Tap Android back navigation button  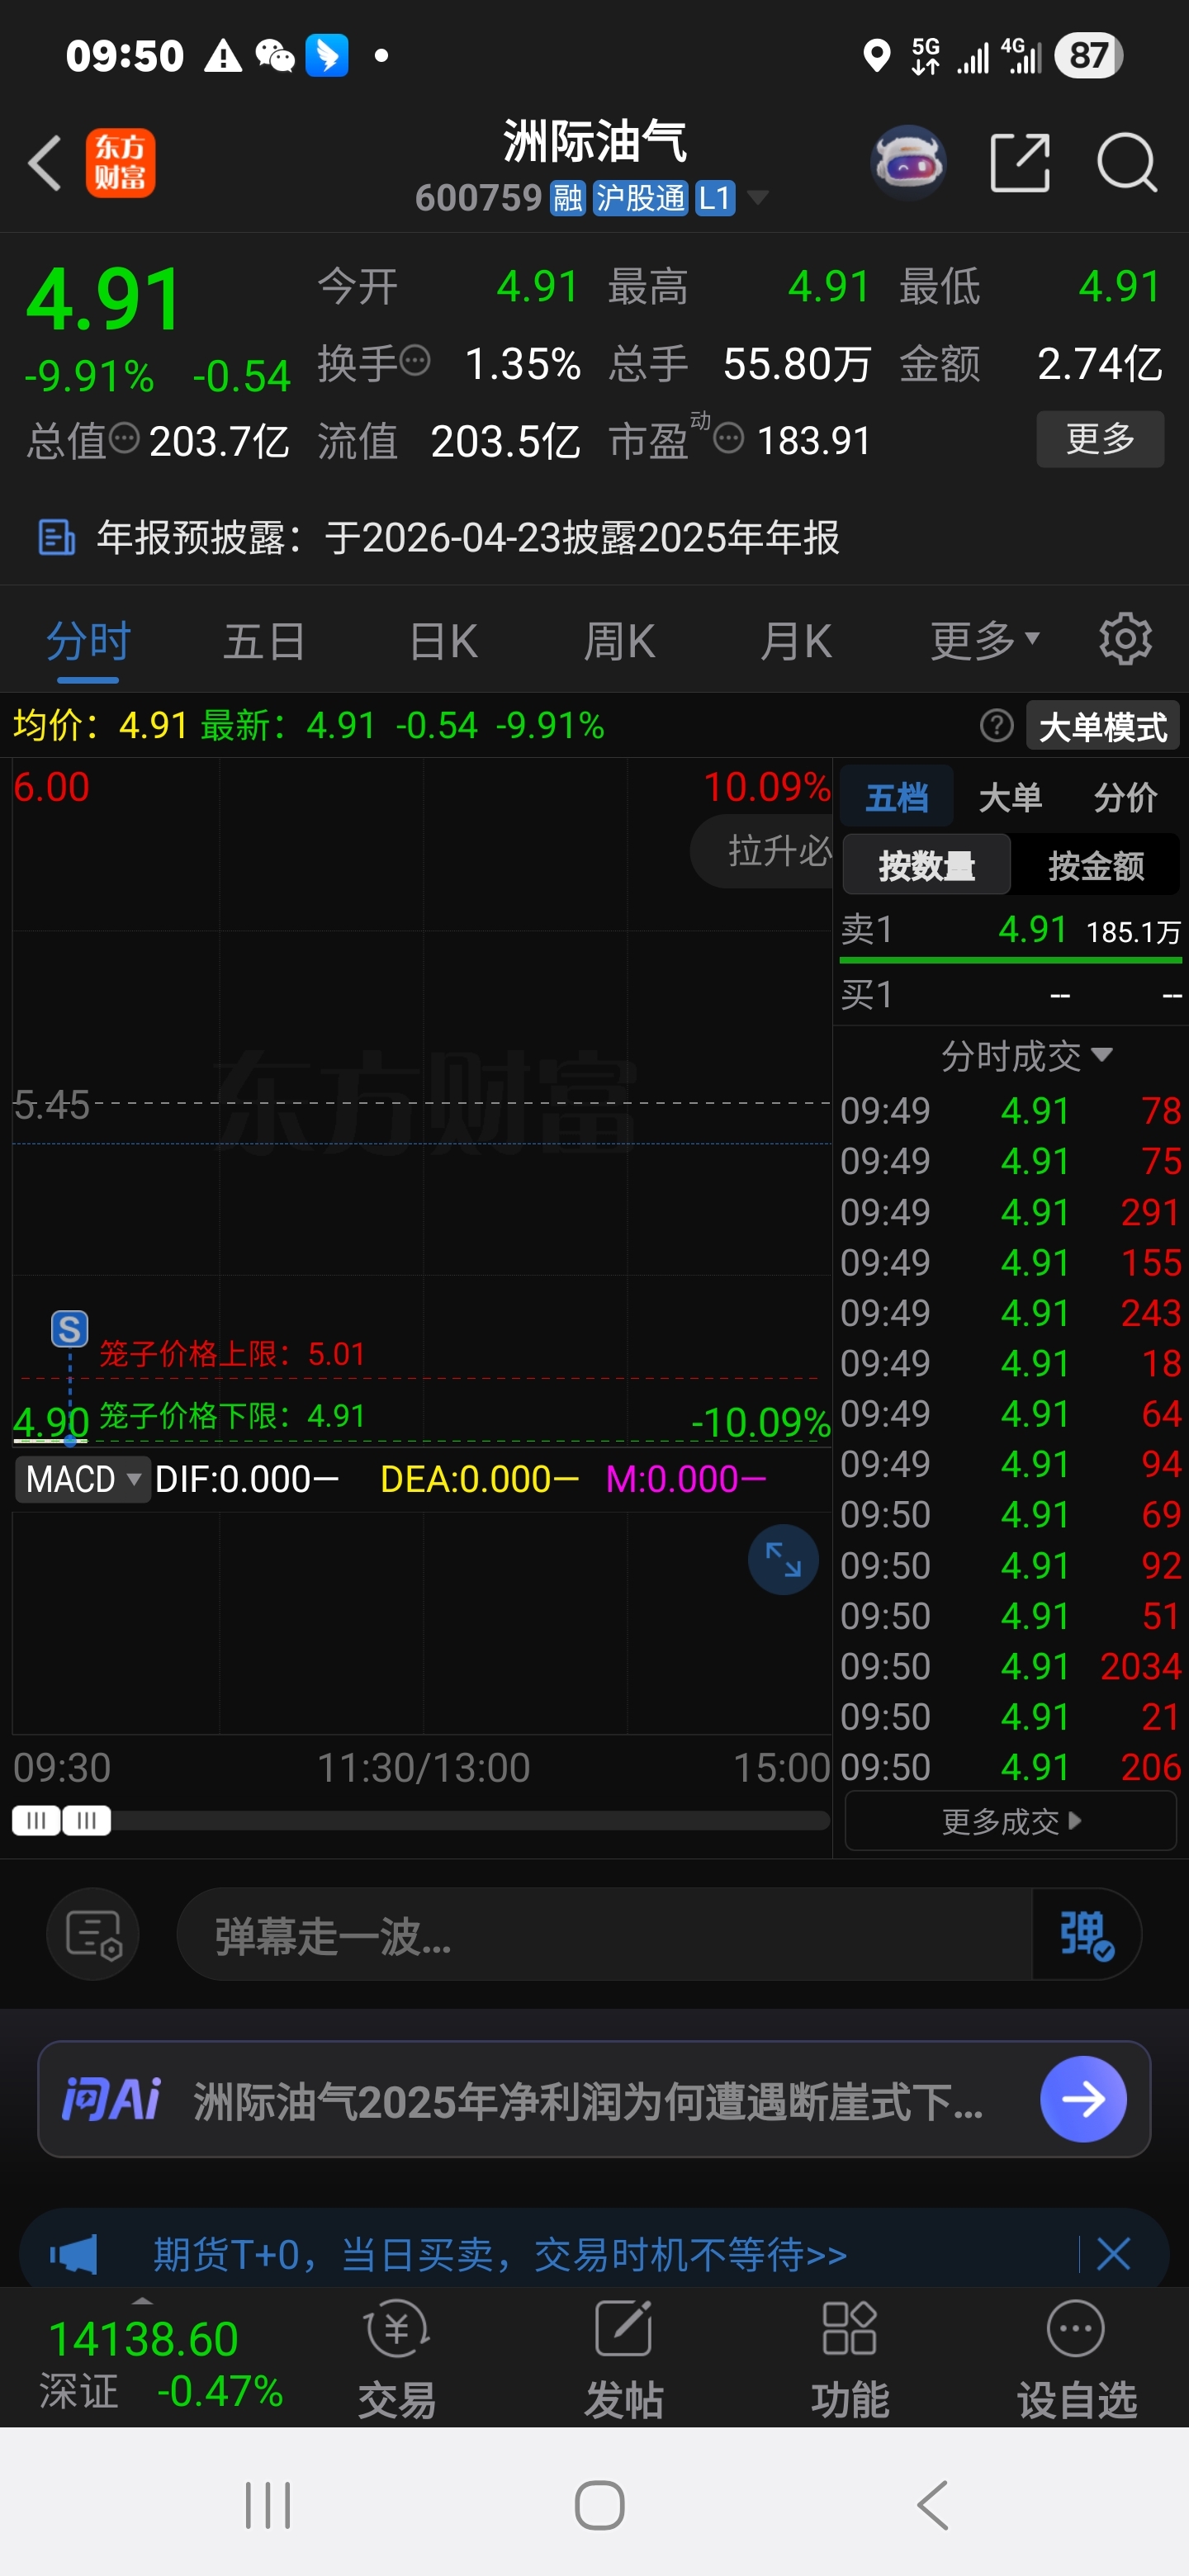931,2505
